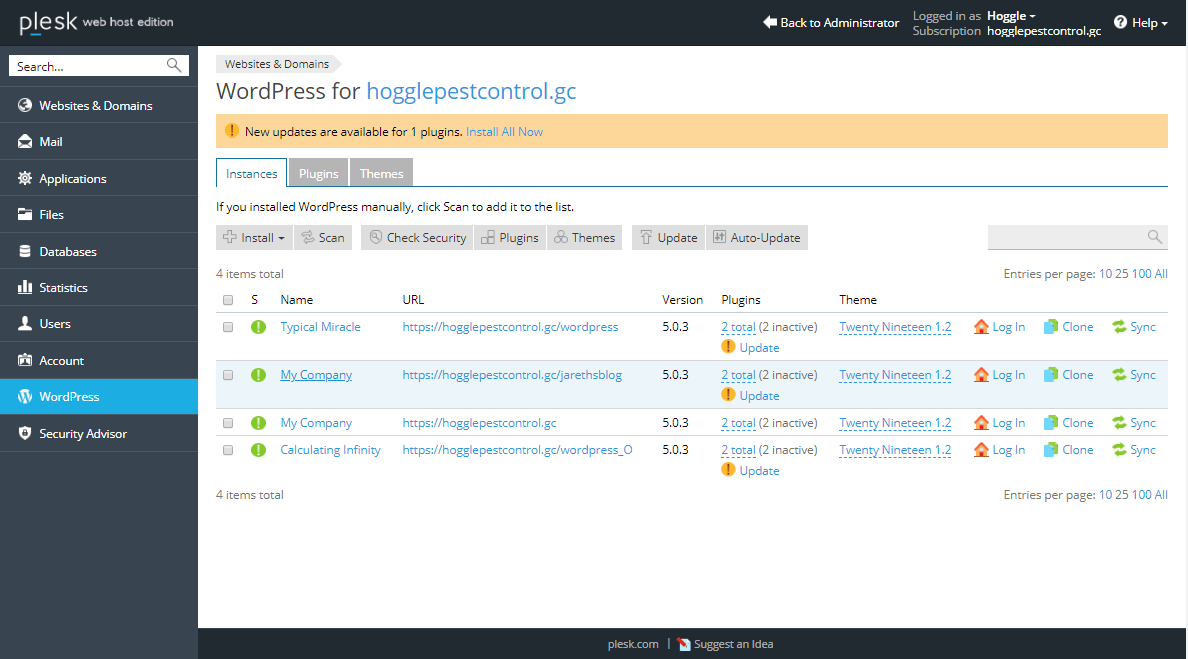Click the Themes toolbar button
Screen dimensions: 1188x659
[584, 237]
